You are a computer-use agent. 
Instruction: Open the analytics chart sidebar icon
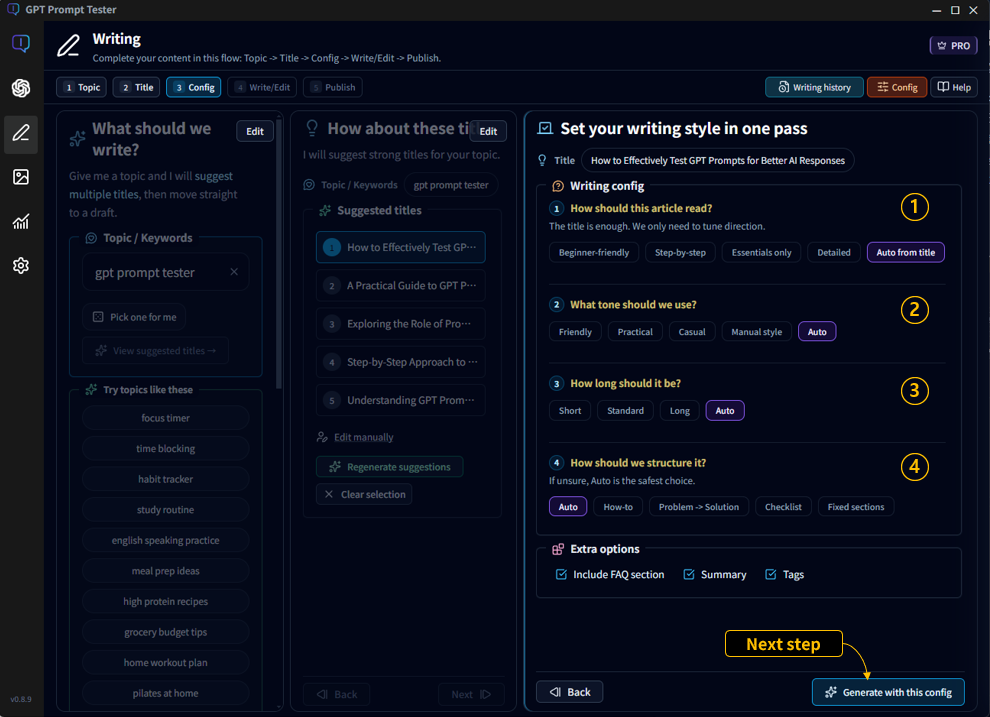20,222
